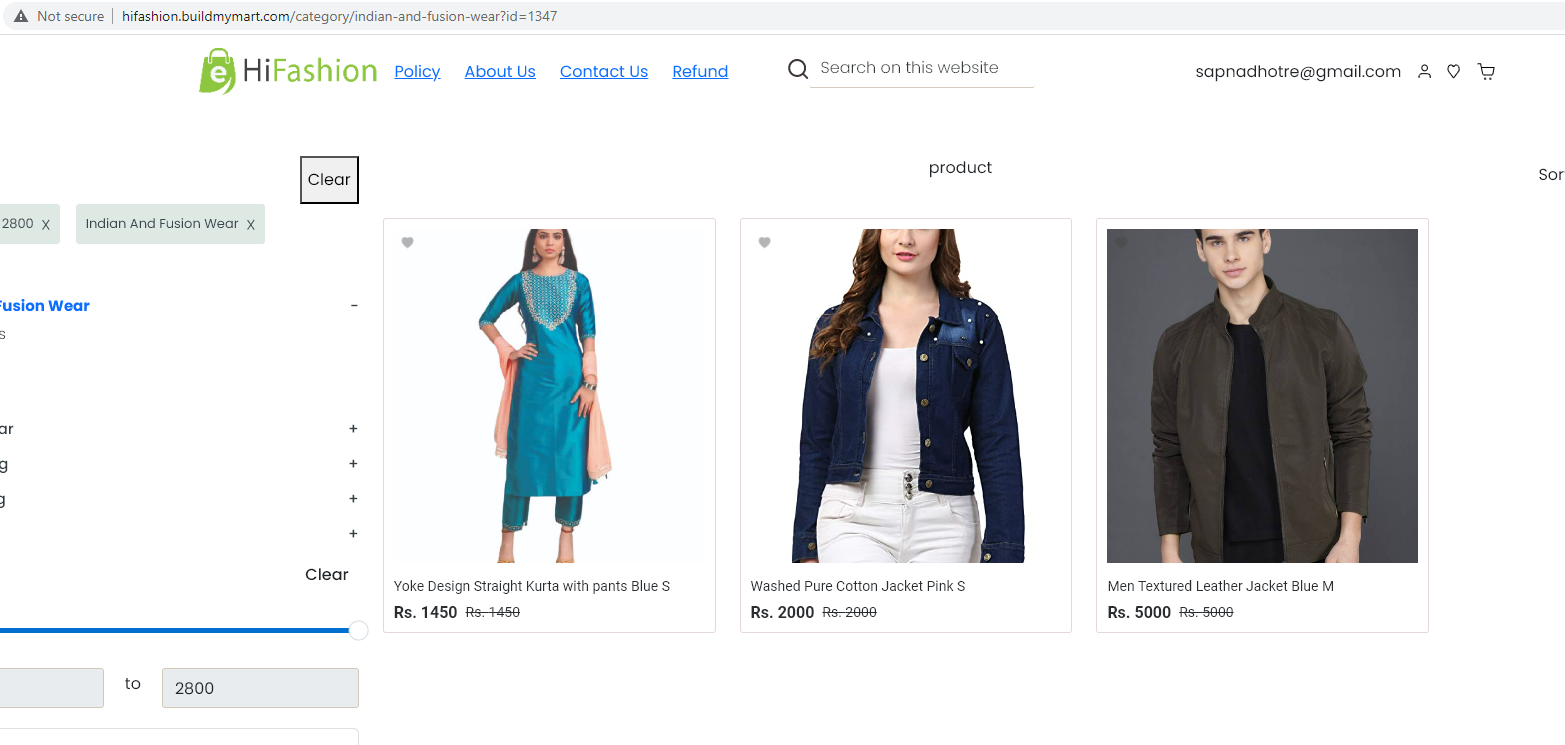Add Yoke Design Kurta to wishlist
Viewport: 1565px width, 745px height.
pos(407,242)
